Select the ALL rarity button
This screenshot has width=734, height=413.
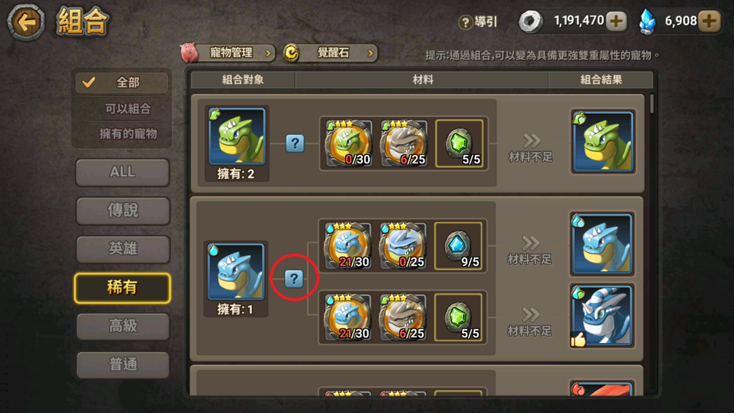pyautogui.click(x=122, y=172)
